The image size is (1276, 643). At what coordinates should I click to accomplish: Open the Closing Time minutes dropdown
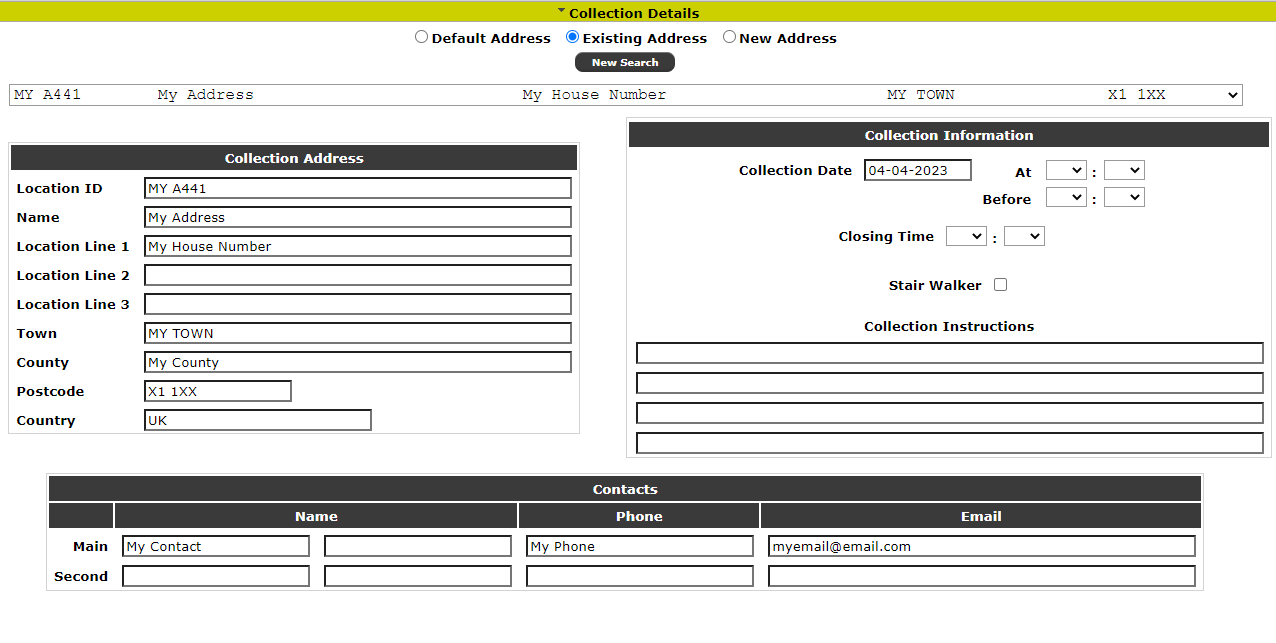click(x=1024, y=237)
